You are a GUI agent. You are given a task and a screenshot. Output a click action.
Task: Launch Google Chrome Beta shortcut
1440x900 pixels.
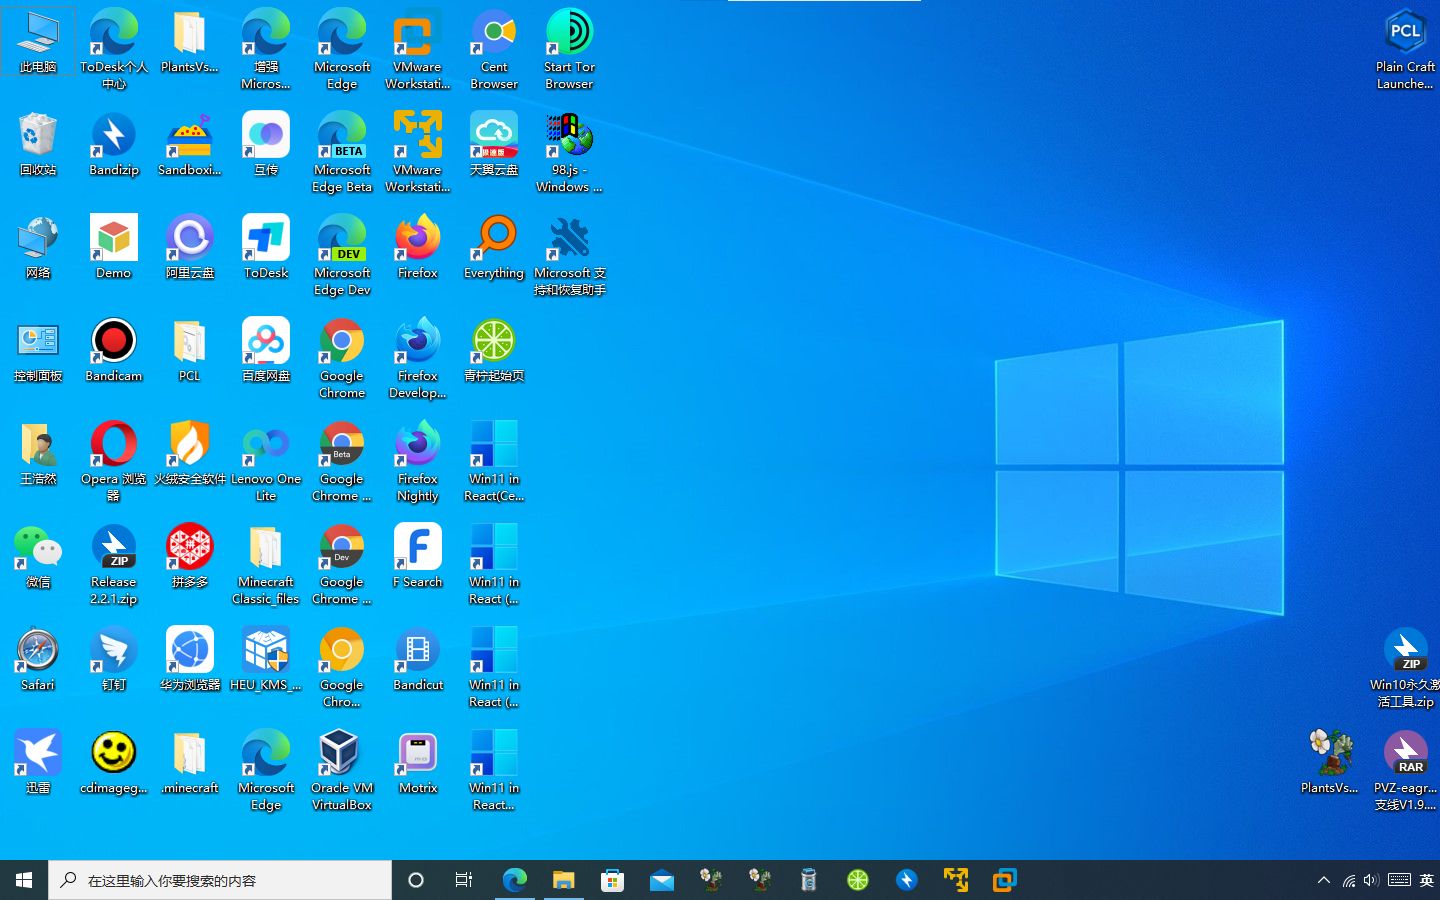(342, 461)
